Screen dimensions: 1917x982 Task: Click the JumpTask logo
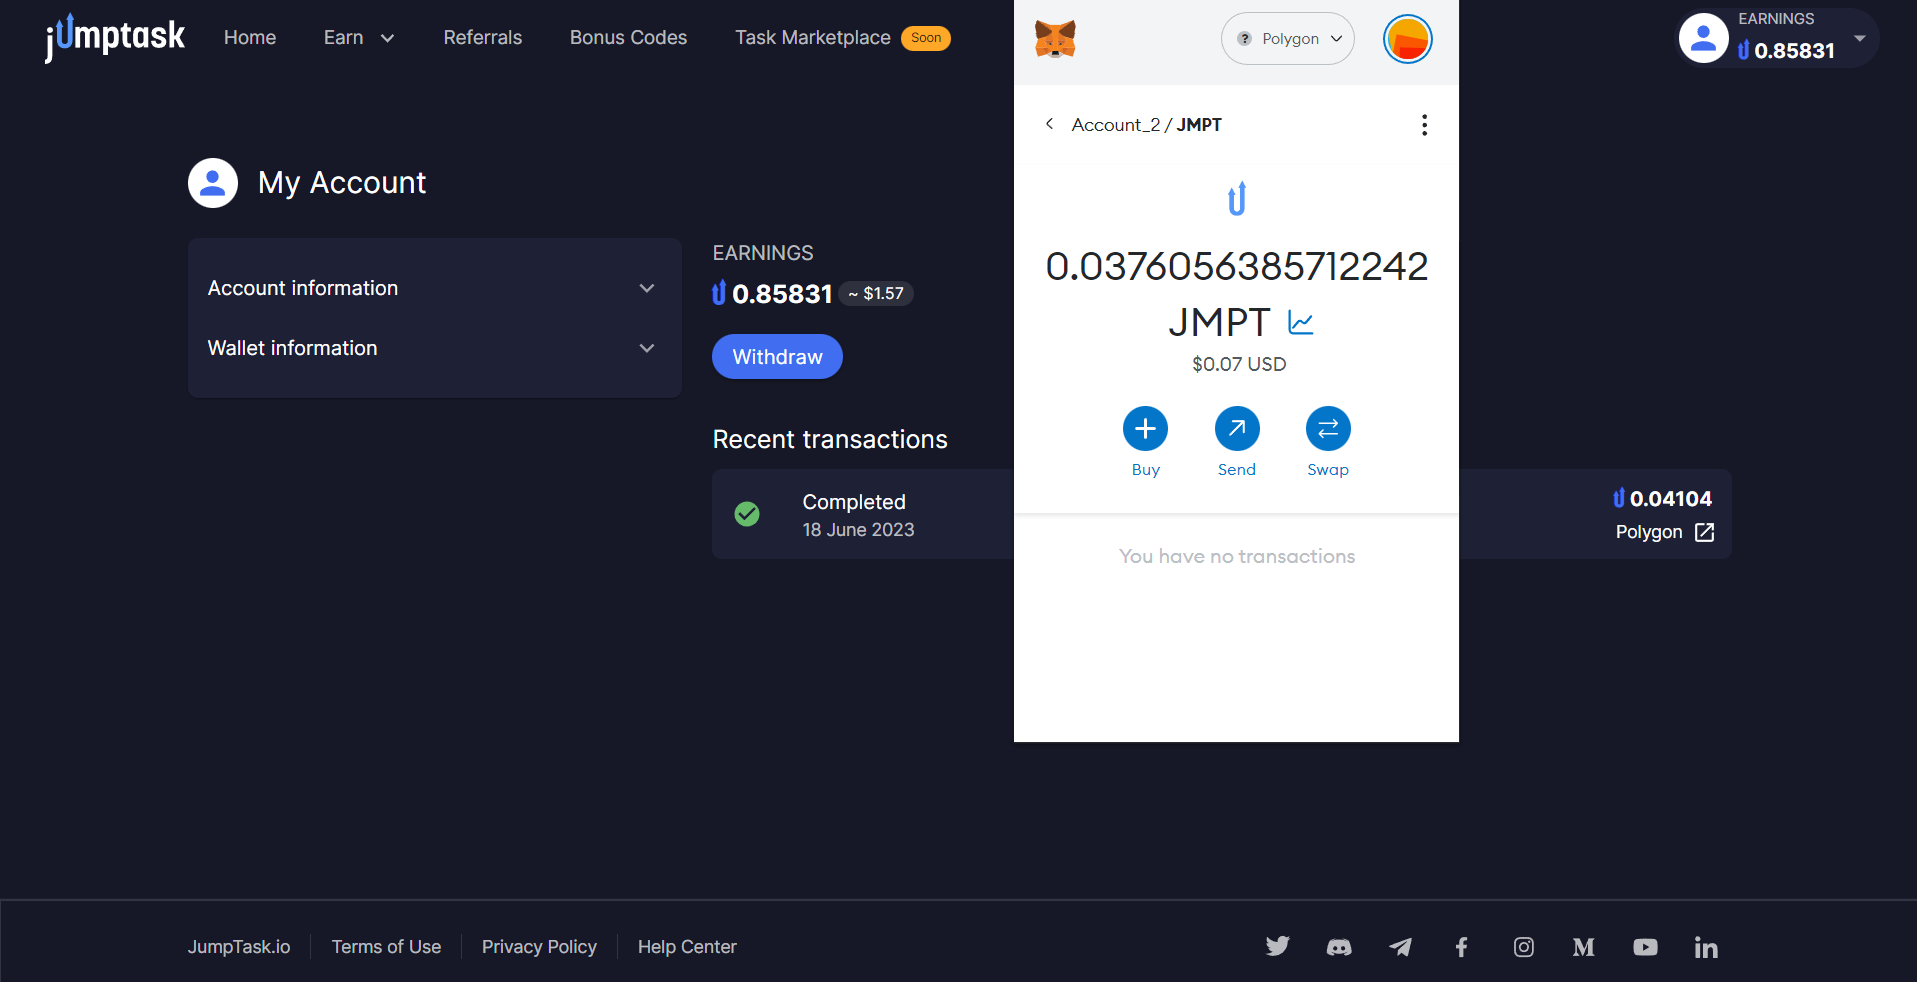(115, 38)
